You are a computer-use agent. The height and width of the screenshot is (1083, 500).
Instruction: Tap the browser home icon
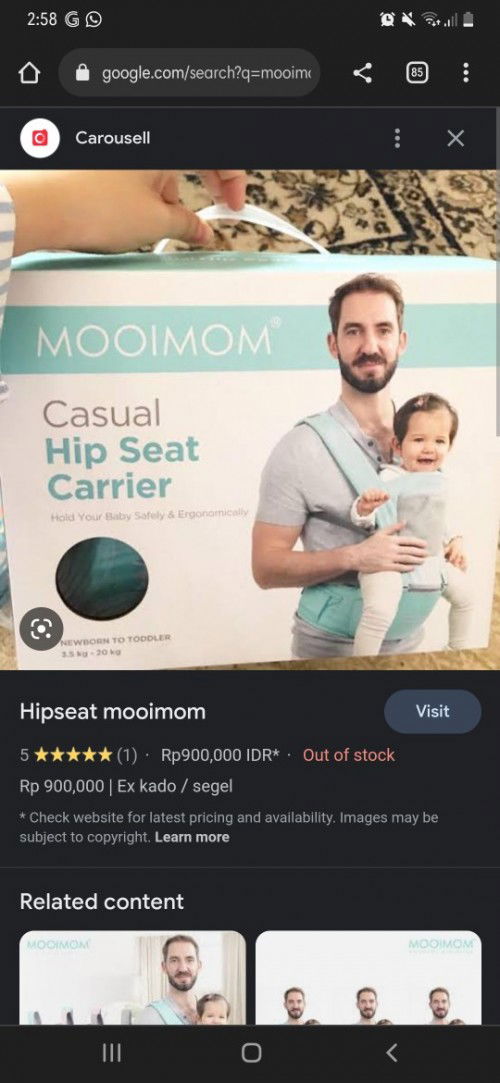tap(29, 73)
